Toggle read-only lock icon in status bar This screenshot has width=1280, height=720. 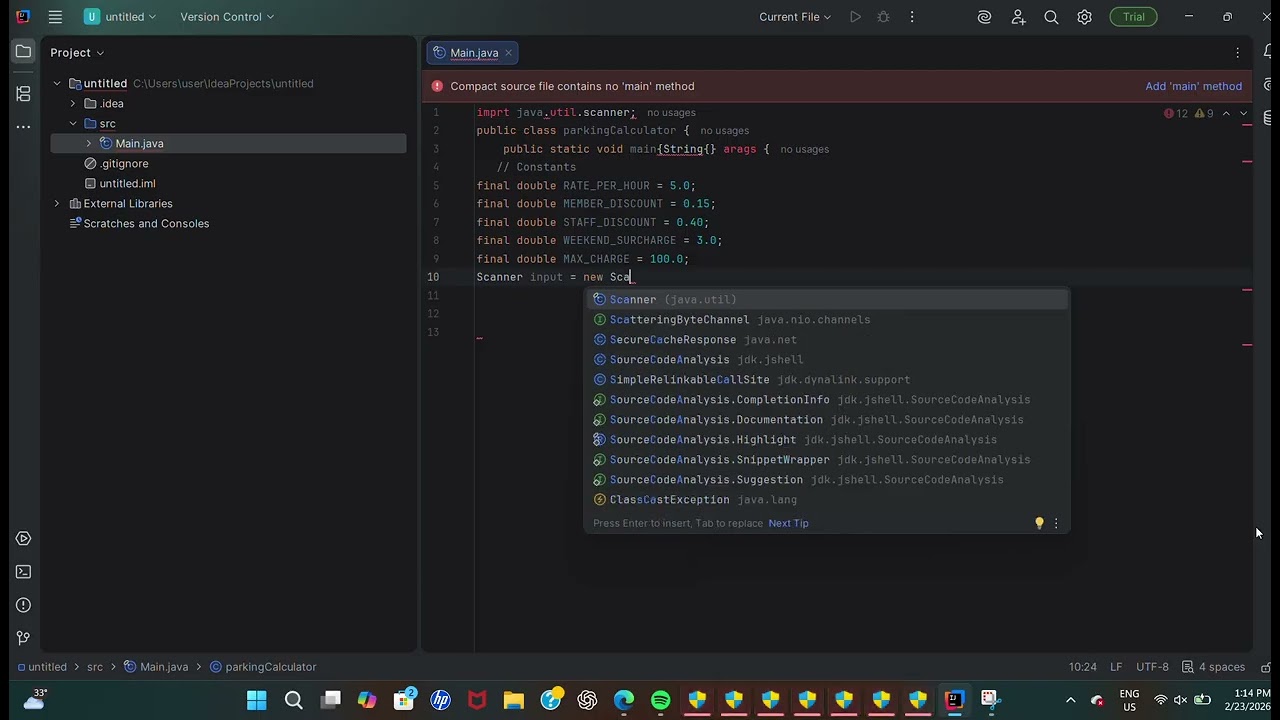[1266, 667]
